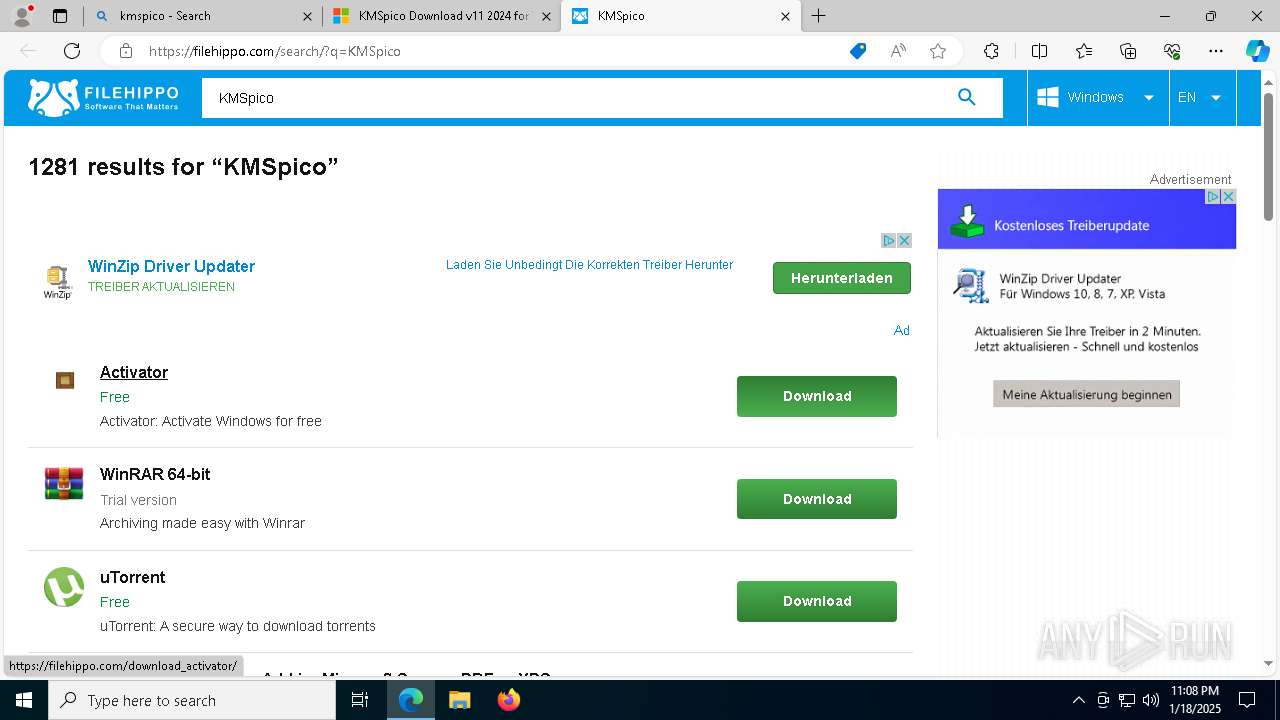Switch to KMSpico Download v11 2024 tab

point(444,16)
